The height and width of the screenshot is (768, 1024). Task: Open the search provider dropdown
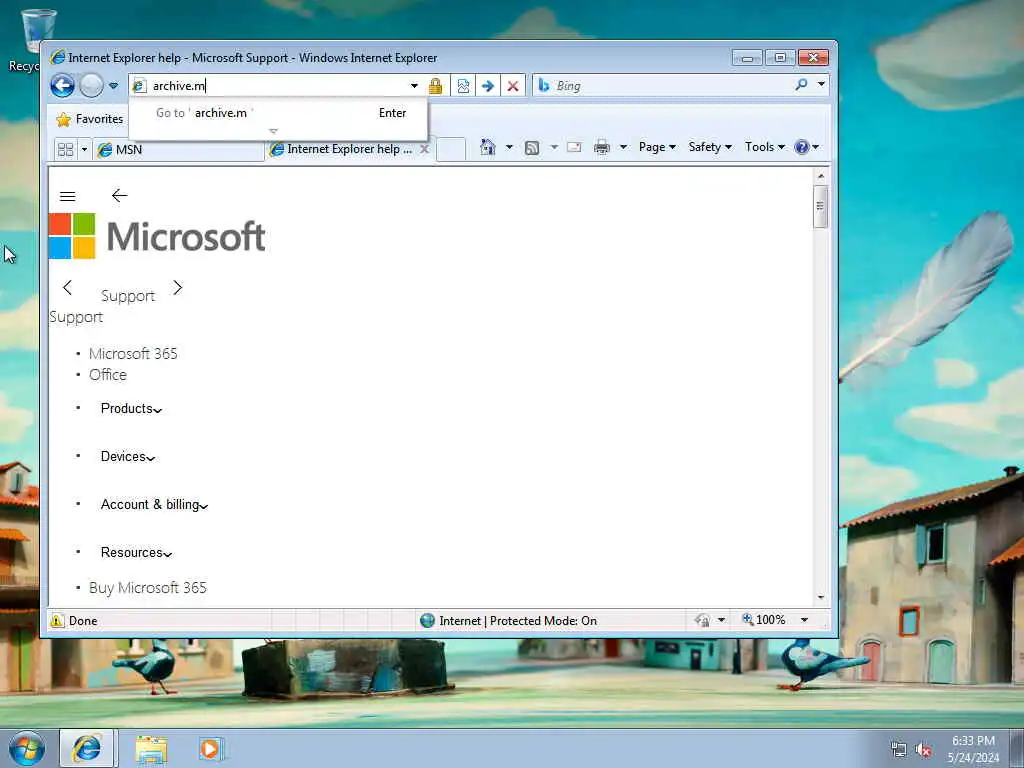point(822,84)
